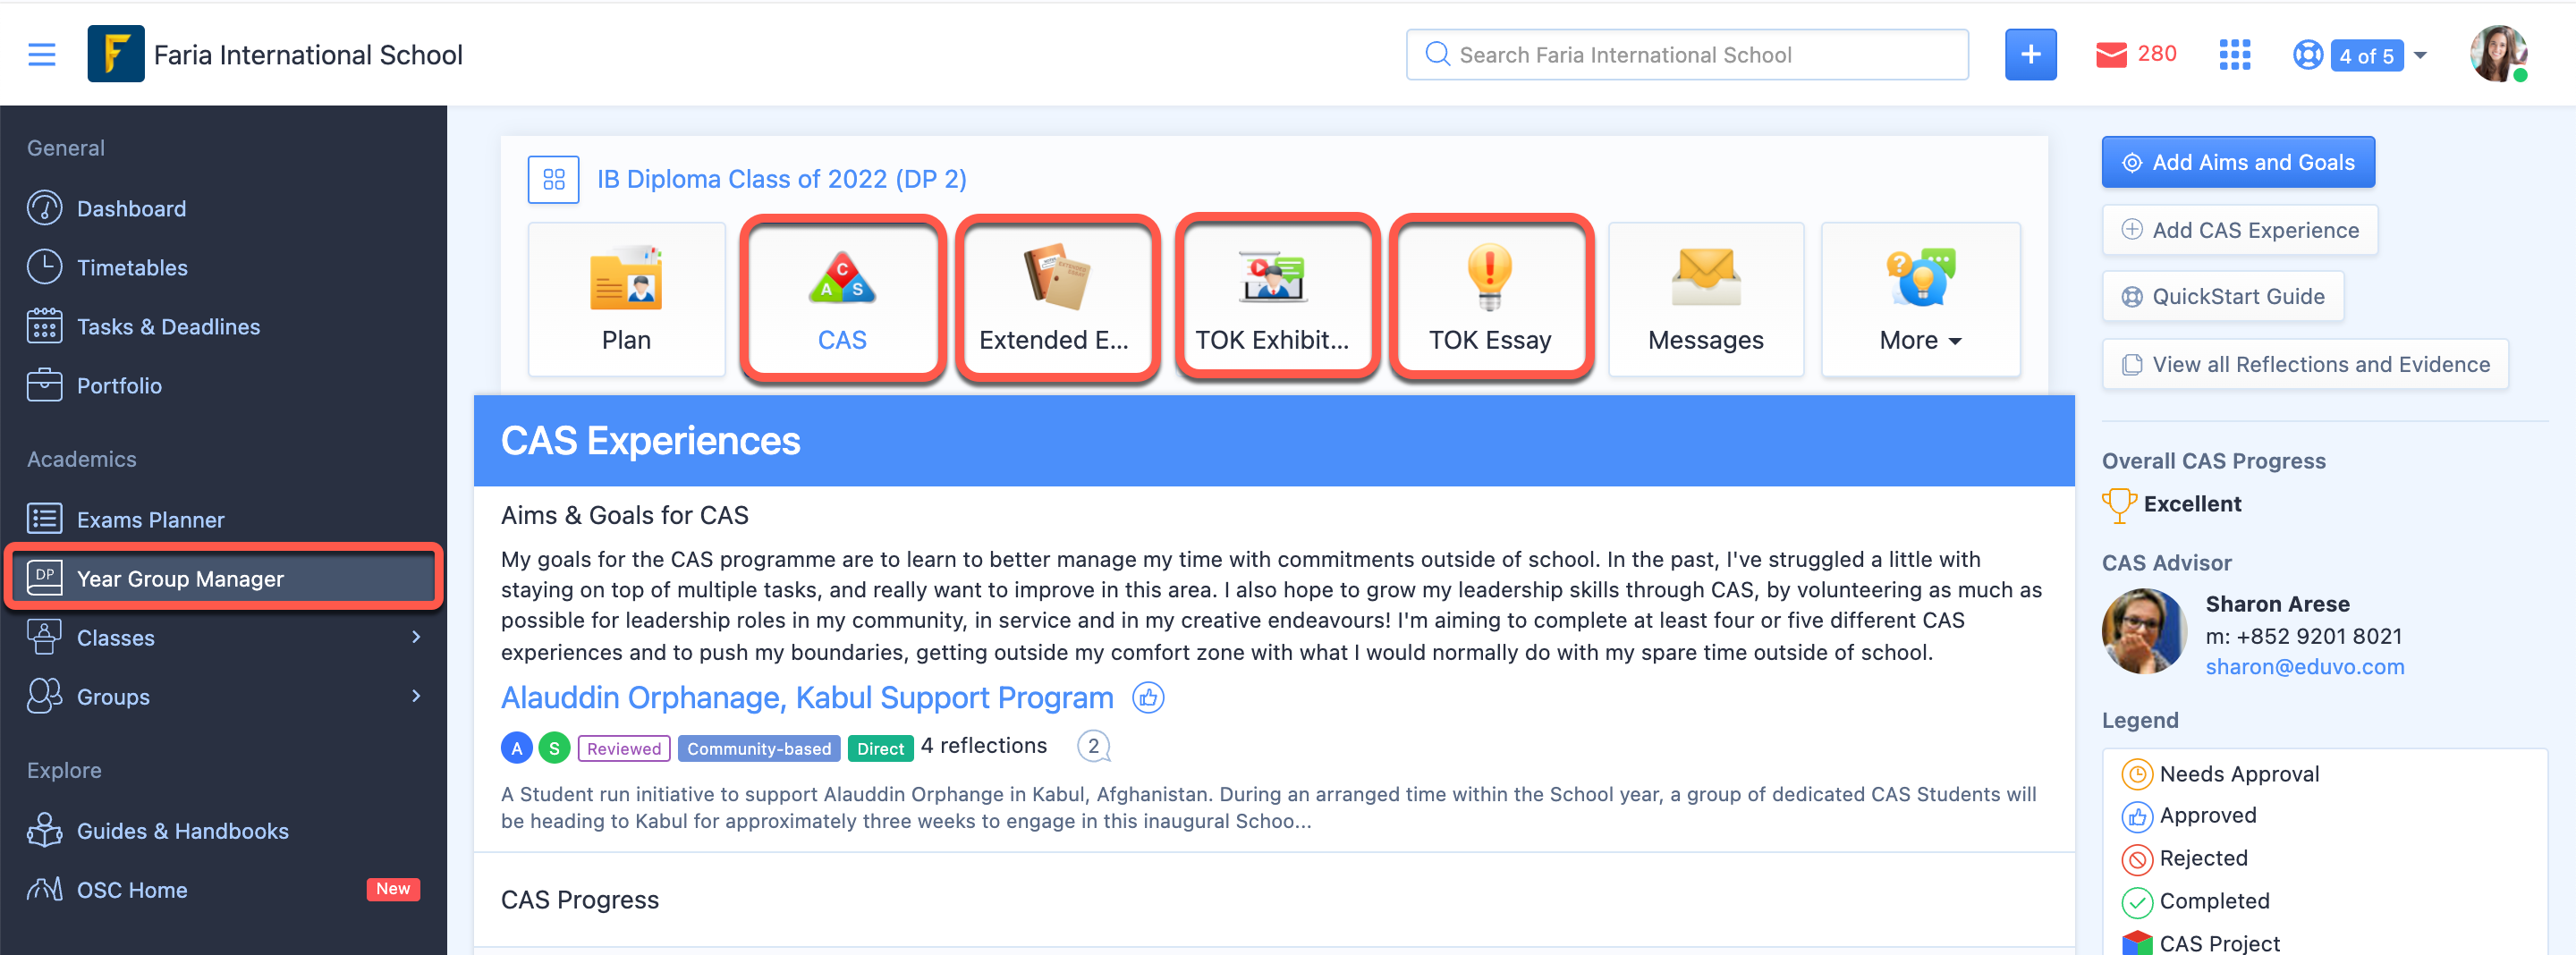This screenshot has height=955, width=2576.
Task: Click the help lifebuoy icon
Action: 2307,54
